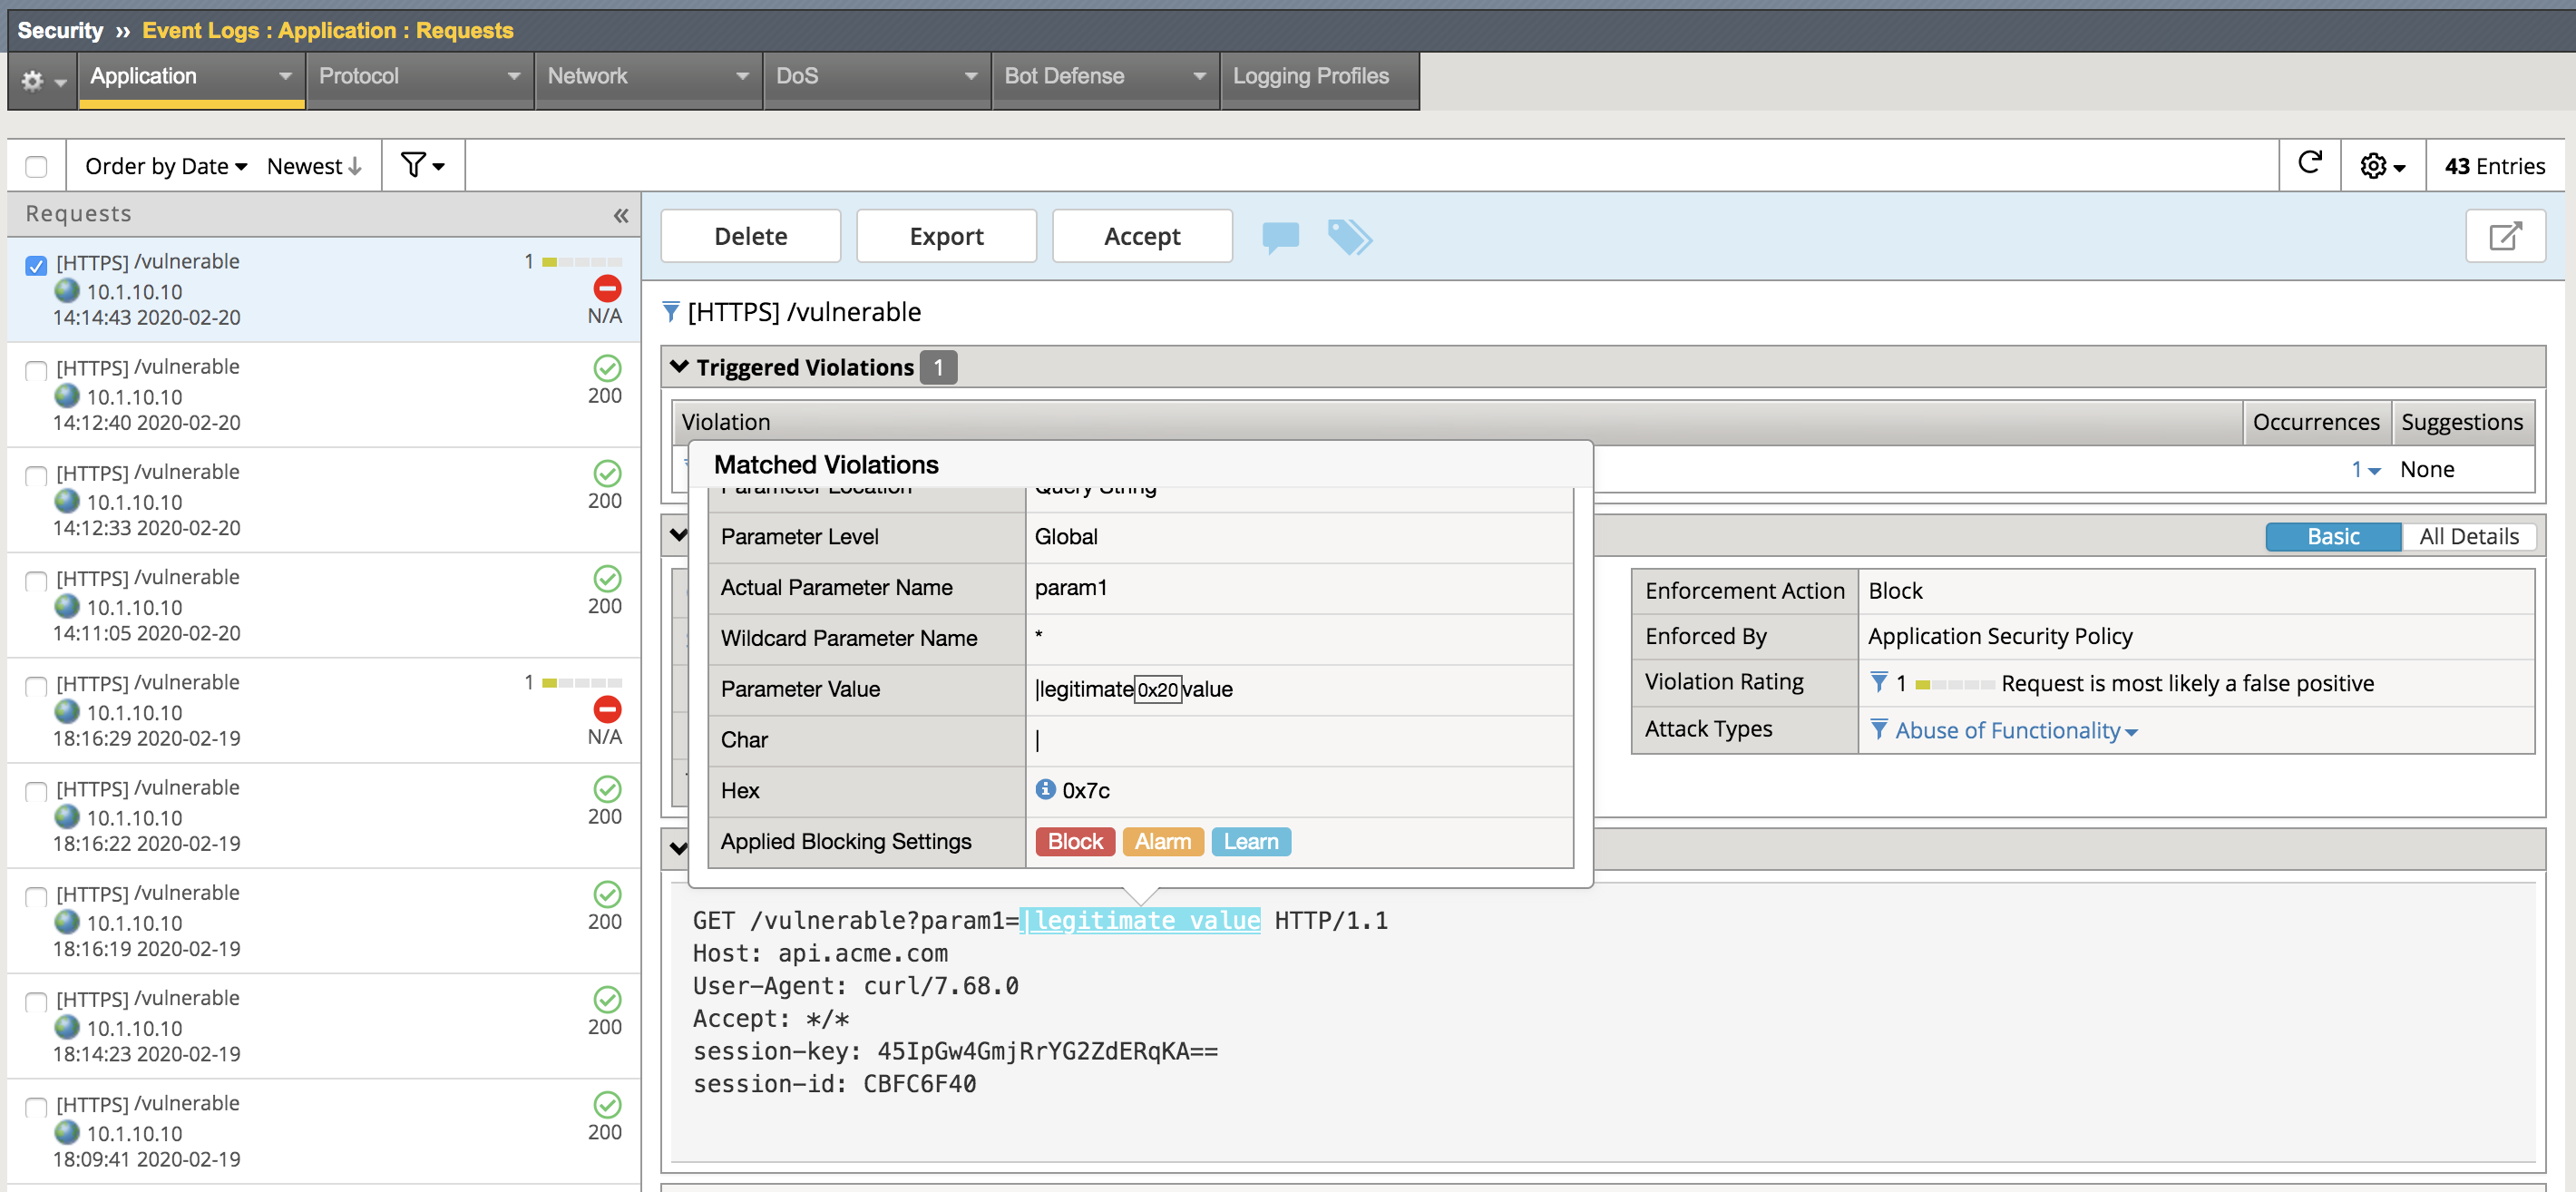Check the 14:12:33 2020-02-20 request checkbox
Viewport: 2576px width, 1192px height.
point(36,476)
